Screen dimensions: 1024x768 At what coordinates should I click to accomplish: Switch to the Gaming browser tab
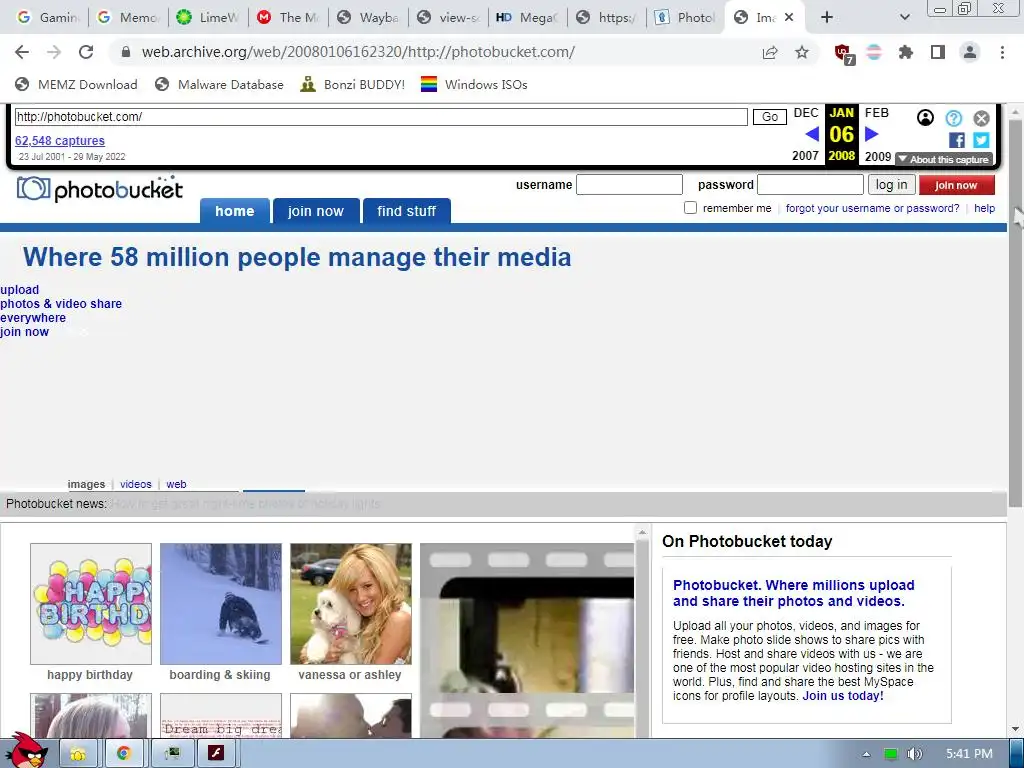pyautogui.click(x=48, y=18)
